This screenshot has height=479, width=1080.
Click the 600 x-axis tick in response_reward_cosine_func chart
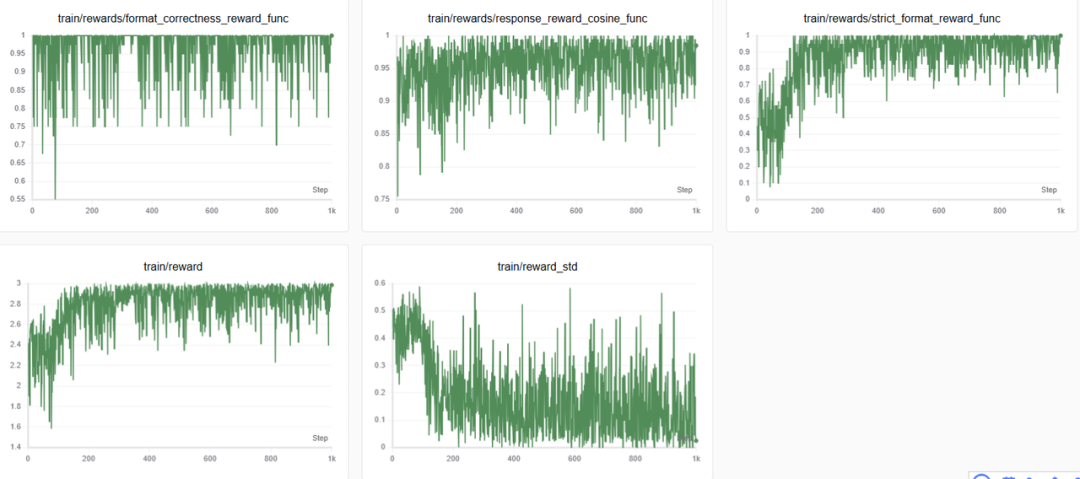tap(577, 210)
